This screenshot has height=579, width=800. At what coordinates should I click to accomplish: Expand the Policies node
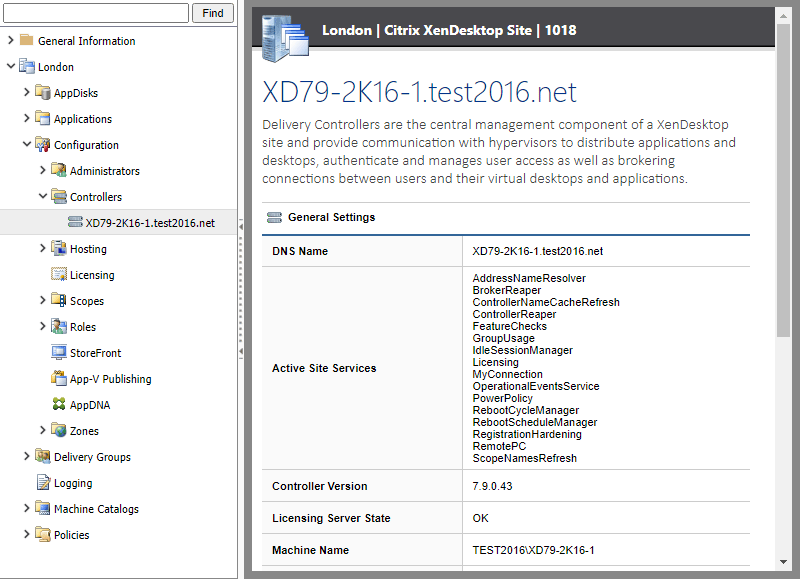click(x=27, y=534)
